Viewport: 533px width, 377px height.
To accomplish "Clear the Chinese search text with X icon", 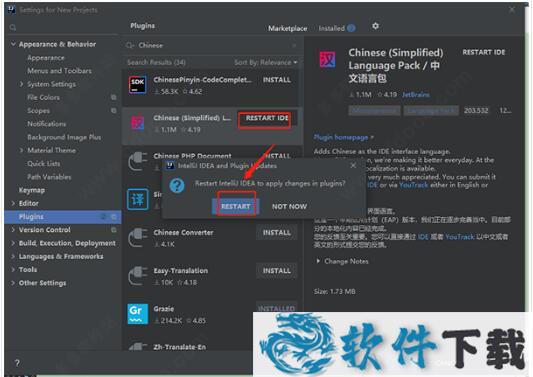I will click(x=294, y=45).
